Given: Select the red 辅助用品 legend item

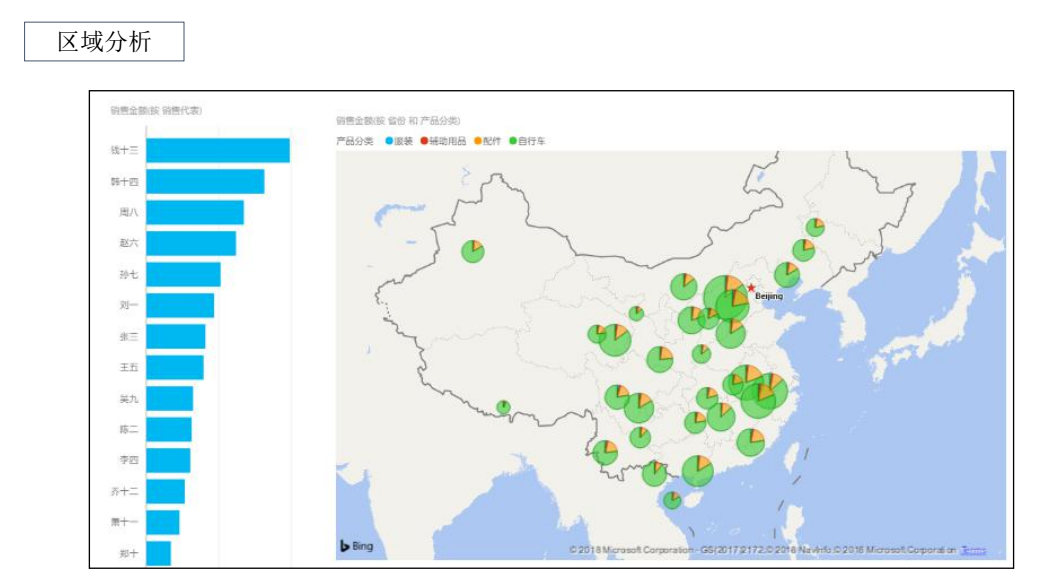Looking at the screenshot, I should click(442, 141).
